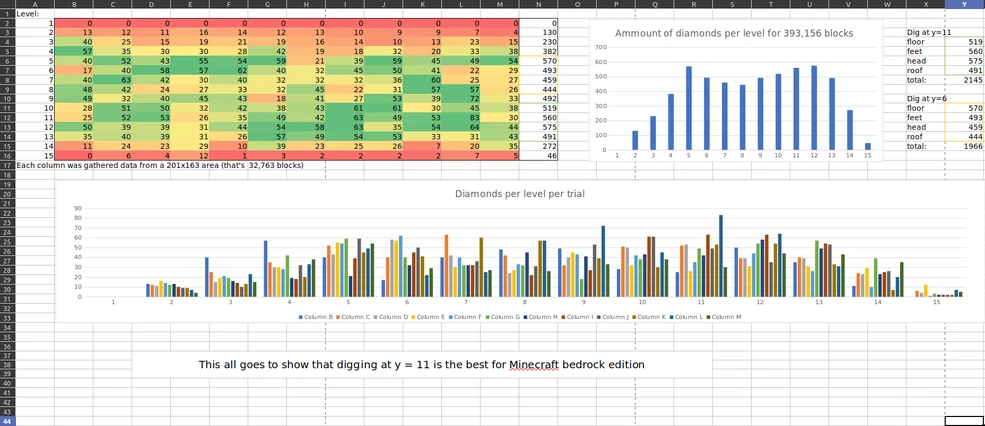Screen dimensions: 985x426
Task: Click the 'Diamonds per level per trial' chart title
Action: click(x=520, y=194)
